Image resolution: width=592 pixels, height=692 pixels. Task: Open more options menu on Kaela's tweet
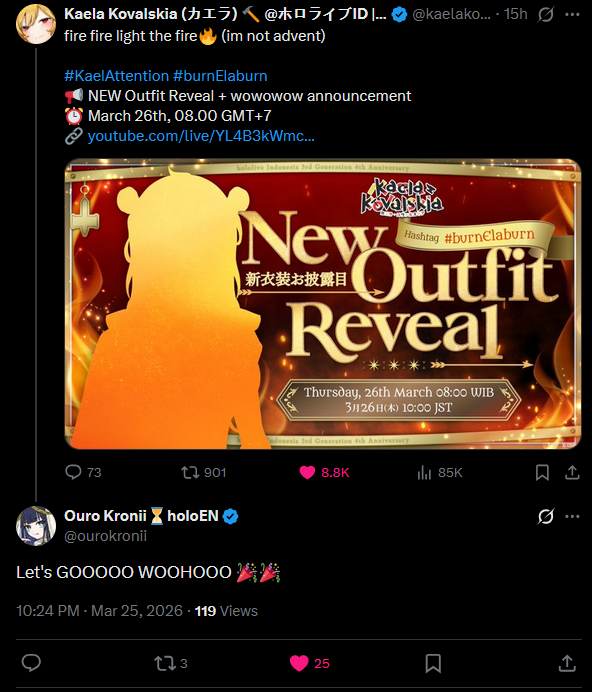(572, 15)
